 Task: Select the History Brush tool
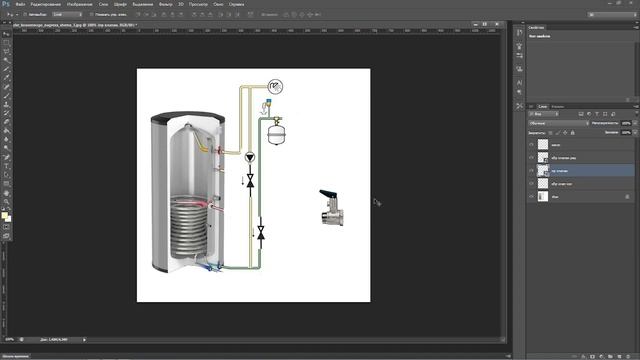tap(6, 113)
